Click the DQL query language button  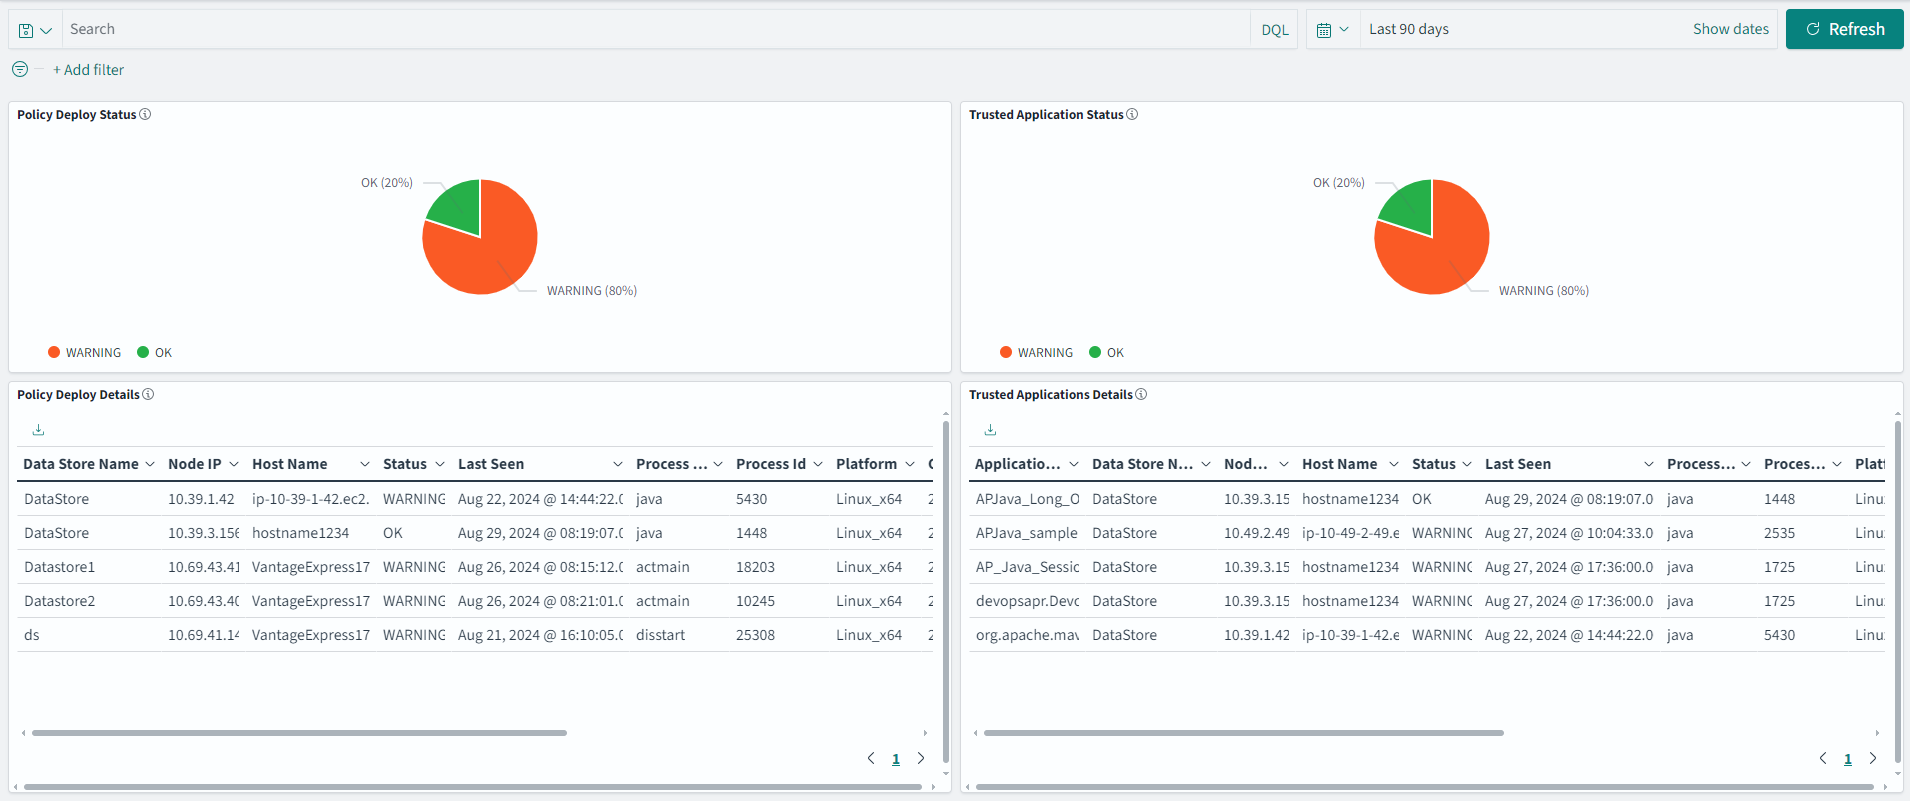(1274, 30)
